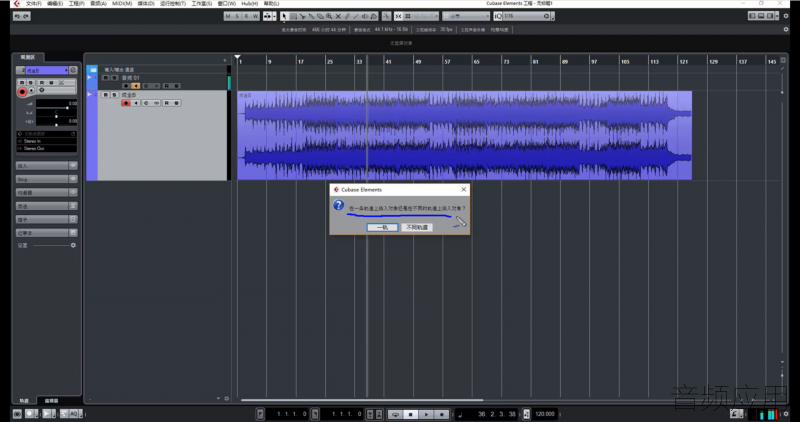The width and height of the screenshot is (800, 422).
Task: Select the Draw pencil tool
Action: (347, 16)
